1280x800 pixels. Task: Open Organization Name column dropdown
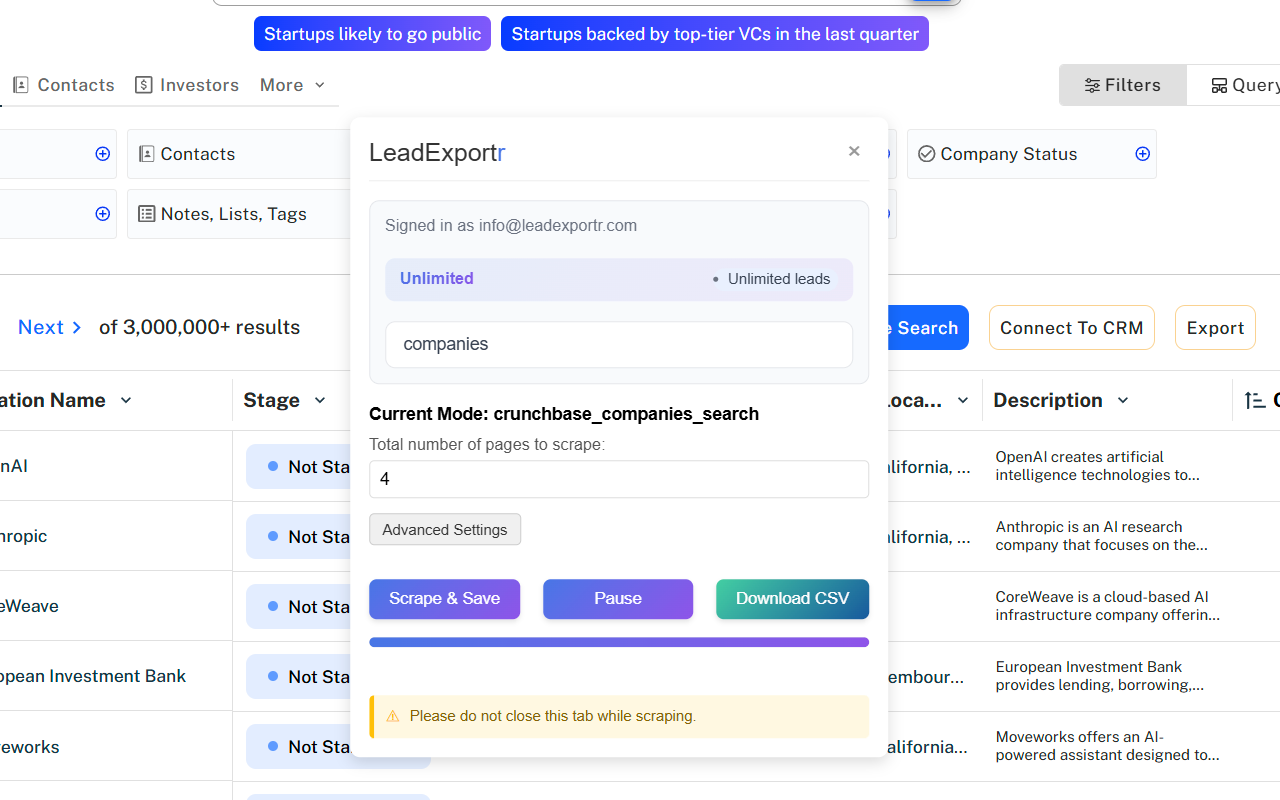[x=126, y=400]
